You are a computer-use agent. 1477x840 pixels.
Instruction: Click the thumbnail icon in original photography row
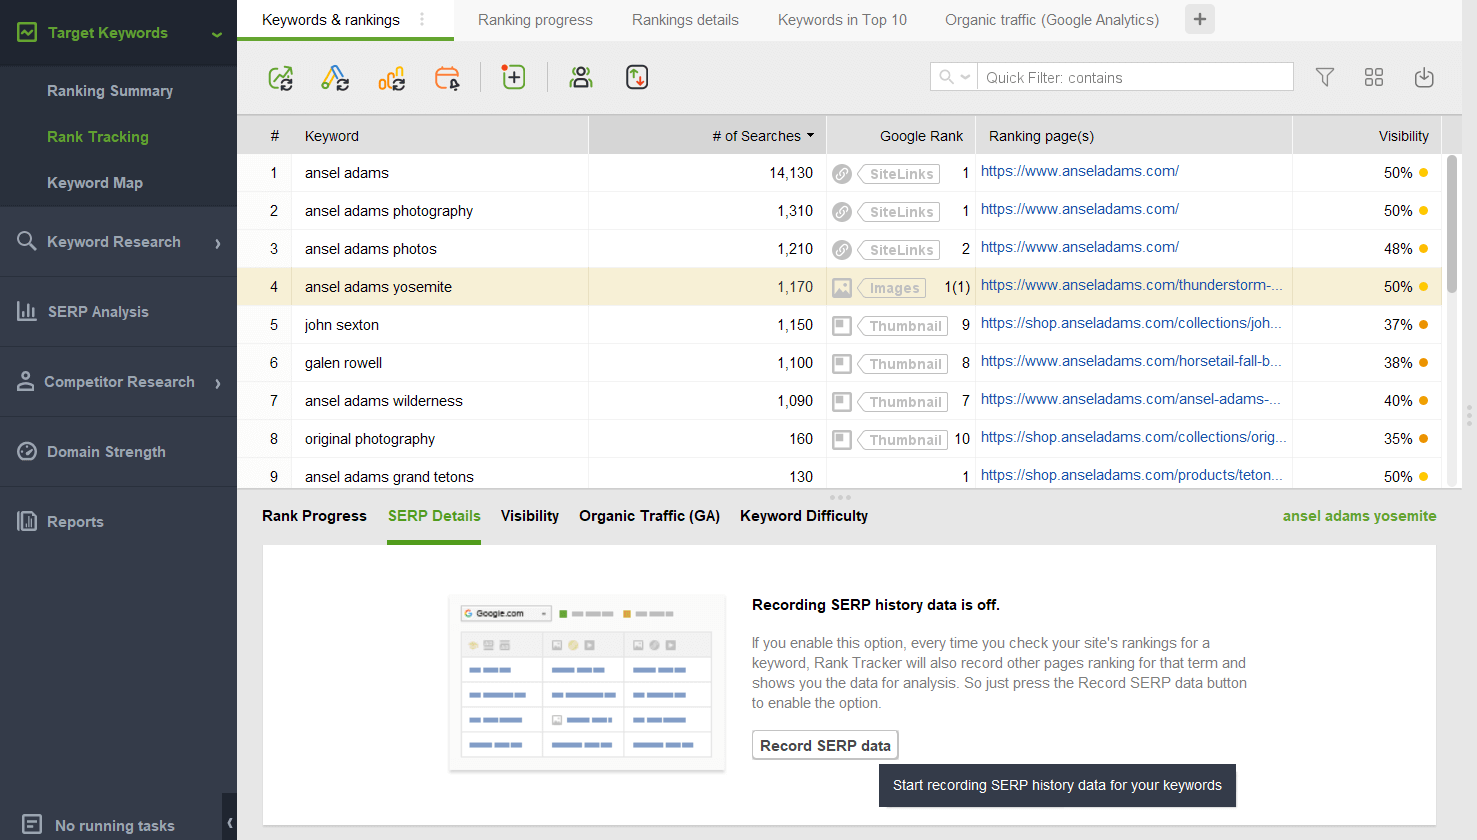[x=842, y=440]
